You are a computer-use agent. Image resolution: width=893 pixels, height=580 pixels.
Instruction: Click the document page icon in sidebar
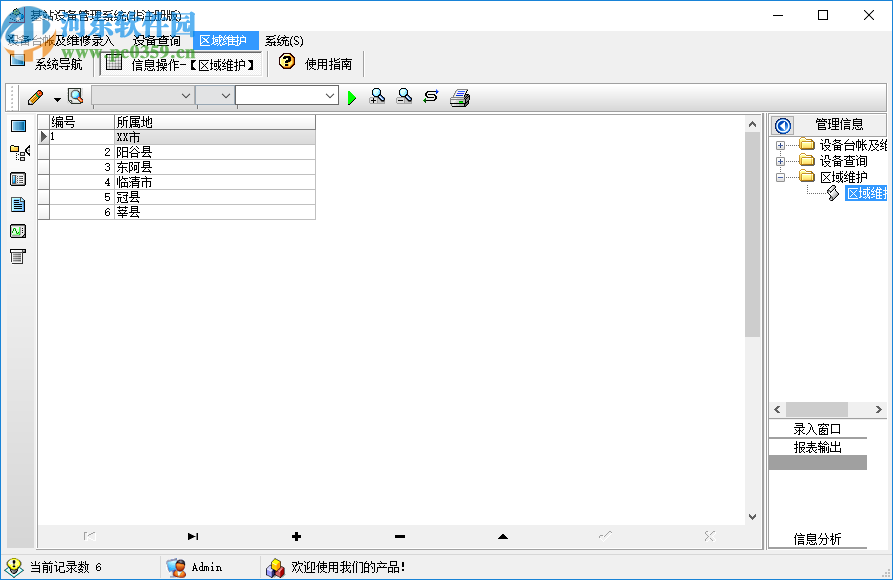[x=18, y=205]
